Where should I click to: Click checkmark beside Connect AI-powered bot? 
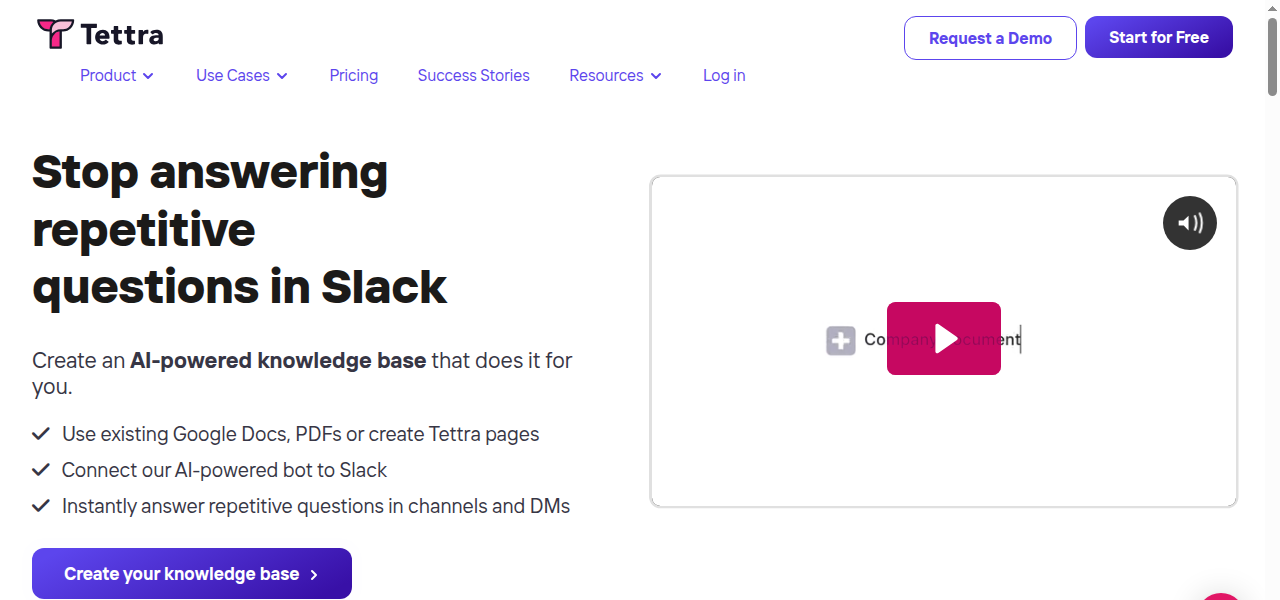coord(41,470)
